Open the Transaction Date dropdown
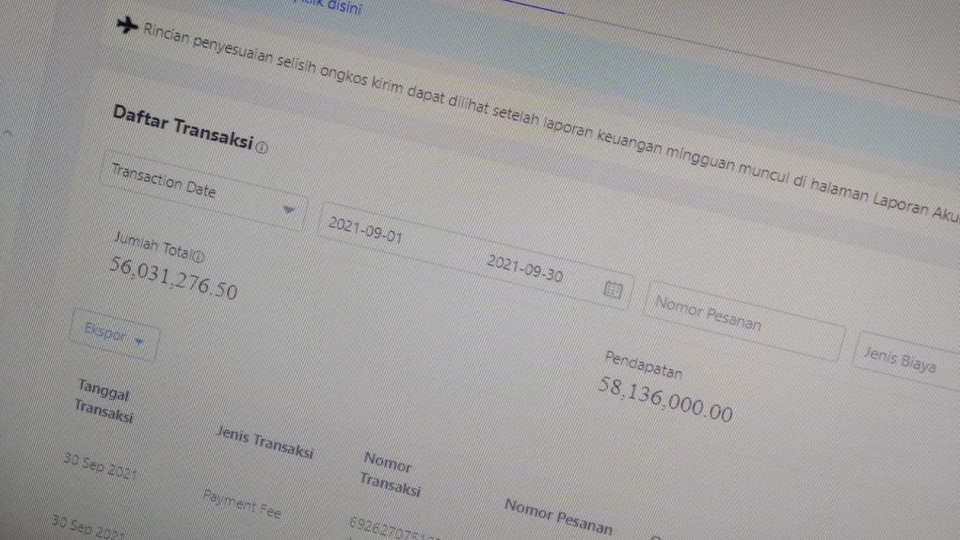The height and width of the screenshot is (540, 960). 203,190
